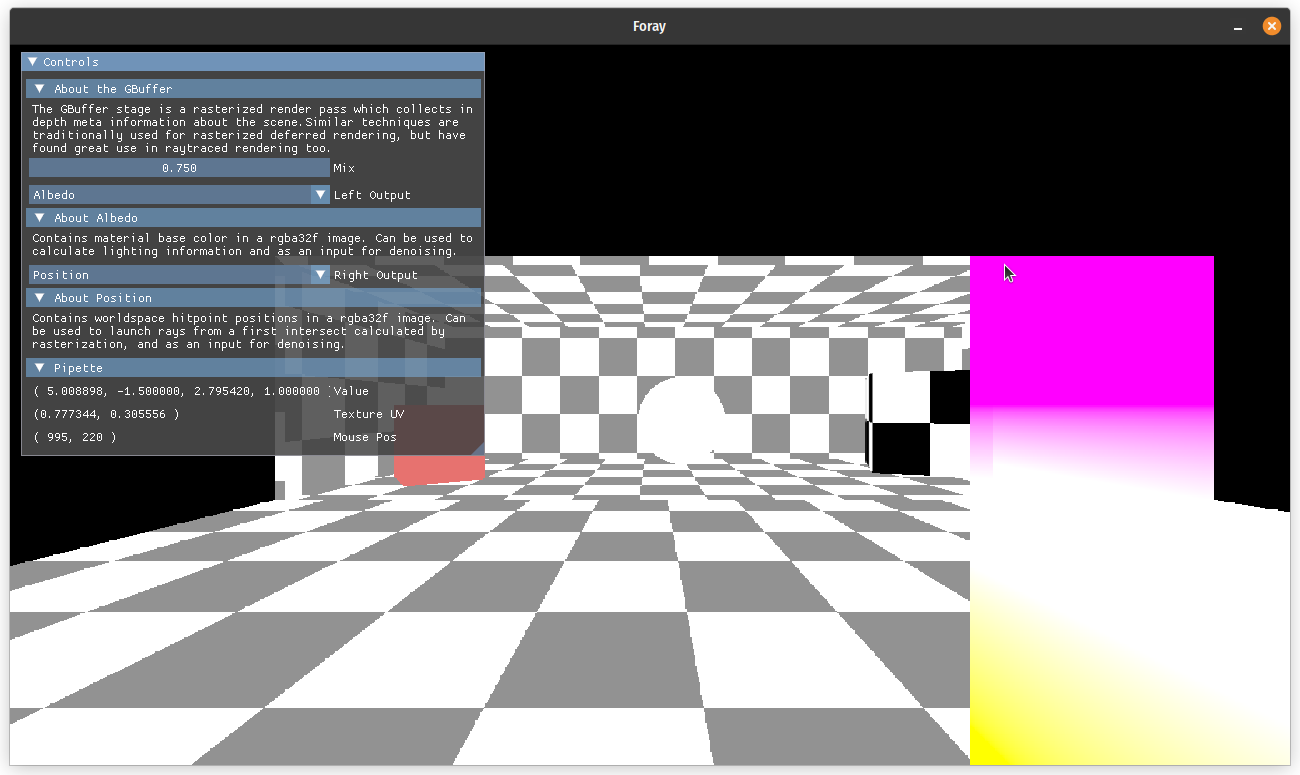Click the Controls window title bar

pyautogui.click(x=253, y=62)
